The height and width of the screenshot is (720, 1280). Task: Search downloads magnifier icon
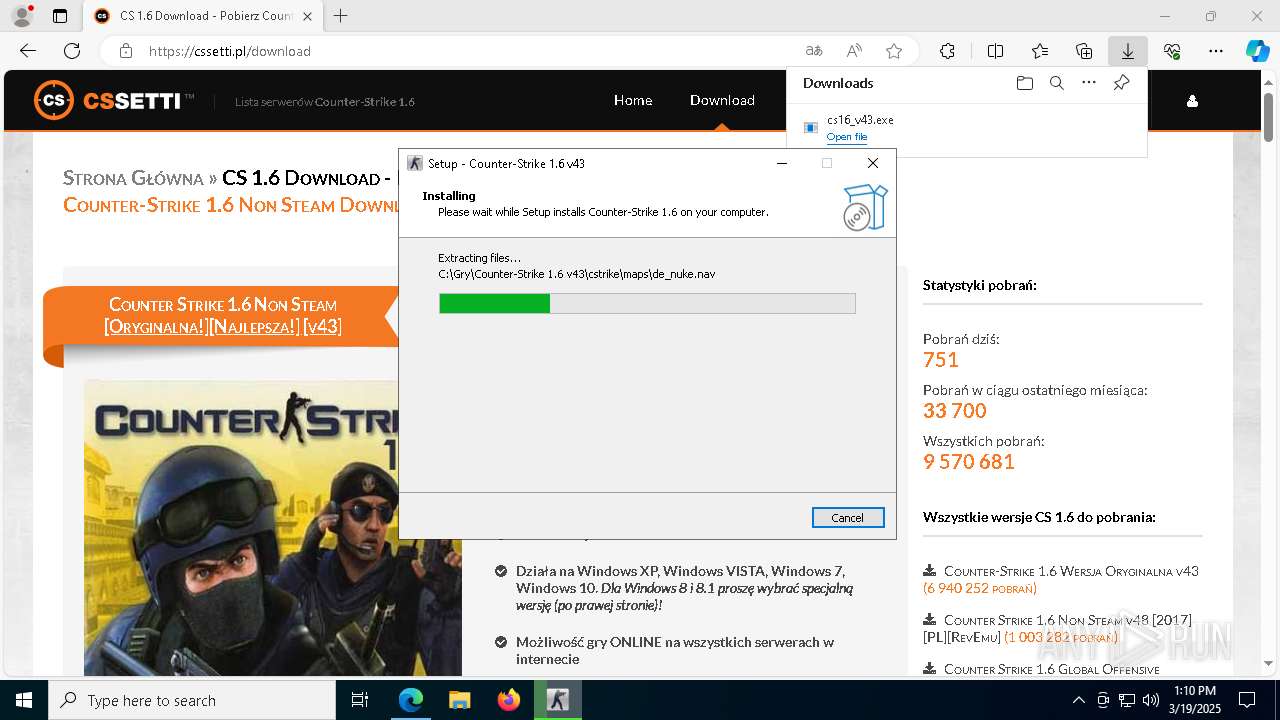coord(1057,83)
